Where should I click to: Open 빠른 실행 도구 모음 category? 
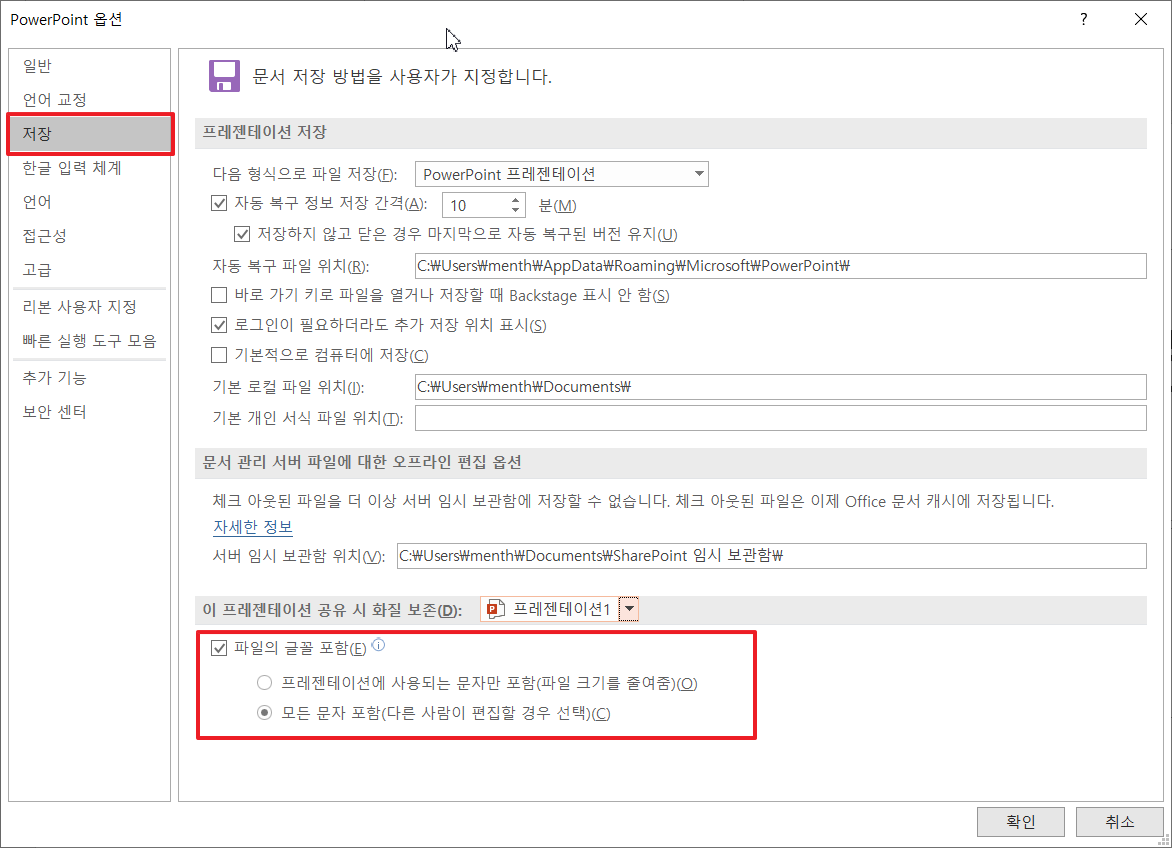pos(90,341)
